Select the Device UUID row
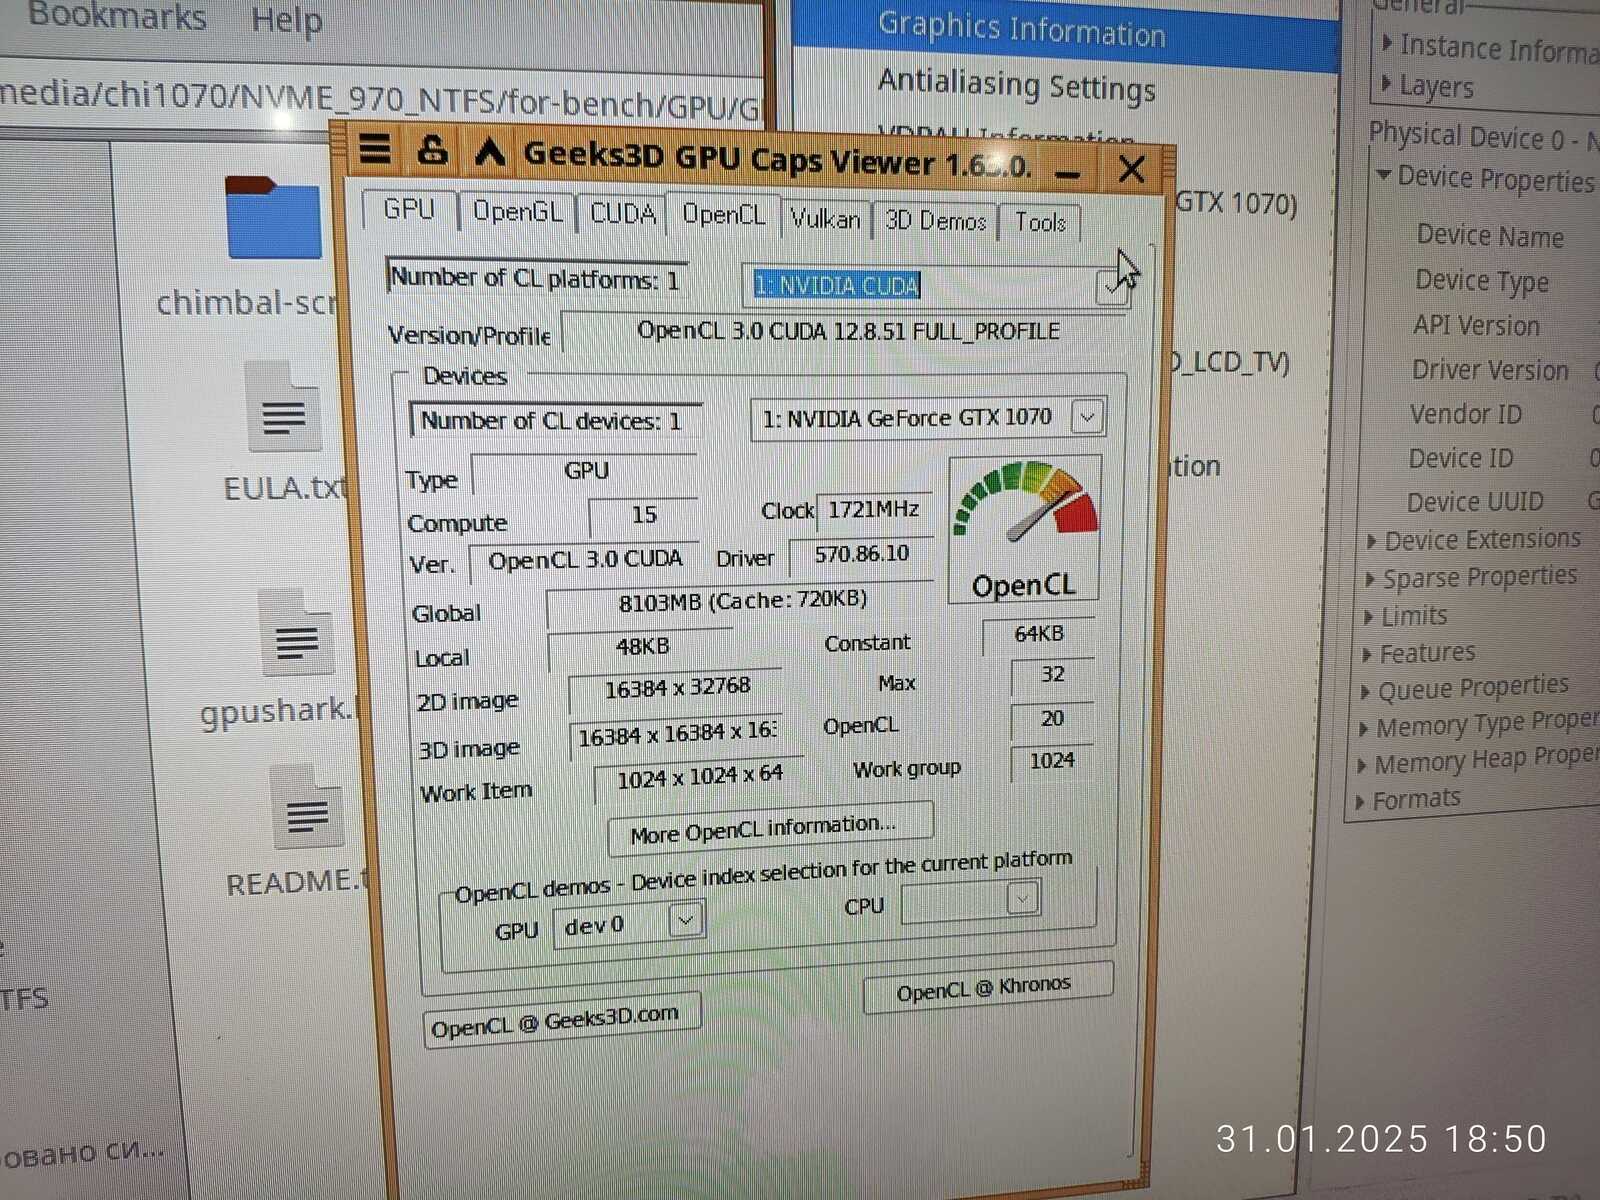 tap(1475, 501)
